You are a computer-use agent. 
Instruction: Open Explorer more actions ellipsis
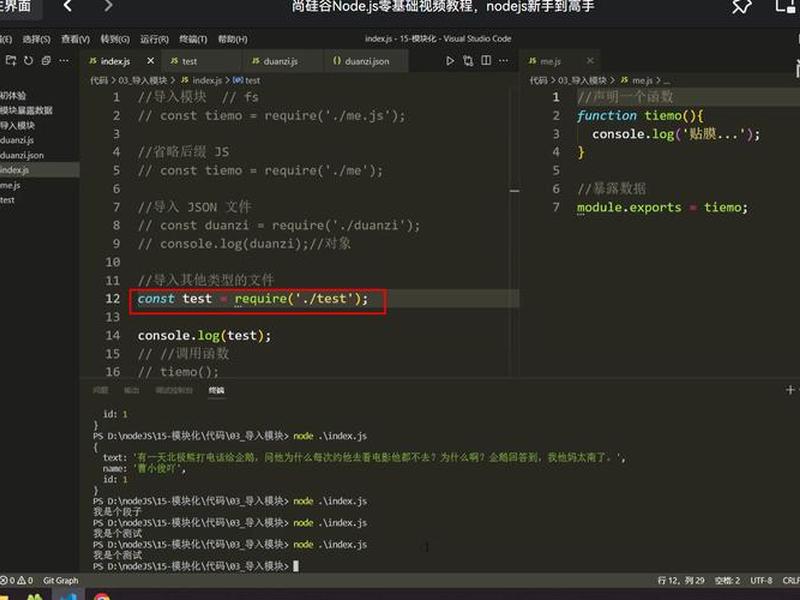[64, 61]
